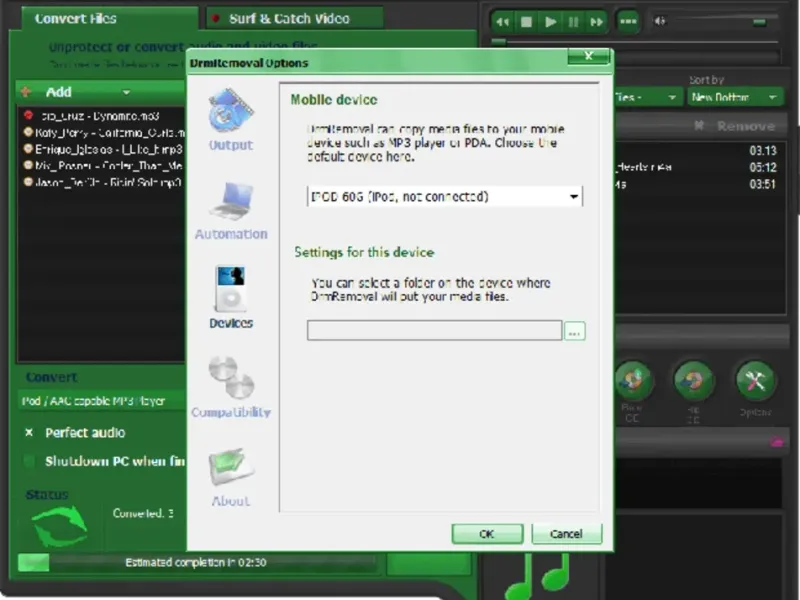The width and height of the screenshot is (800, 600).
Task: Click the stop playback button
Action: [526, 22]
